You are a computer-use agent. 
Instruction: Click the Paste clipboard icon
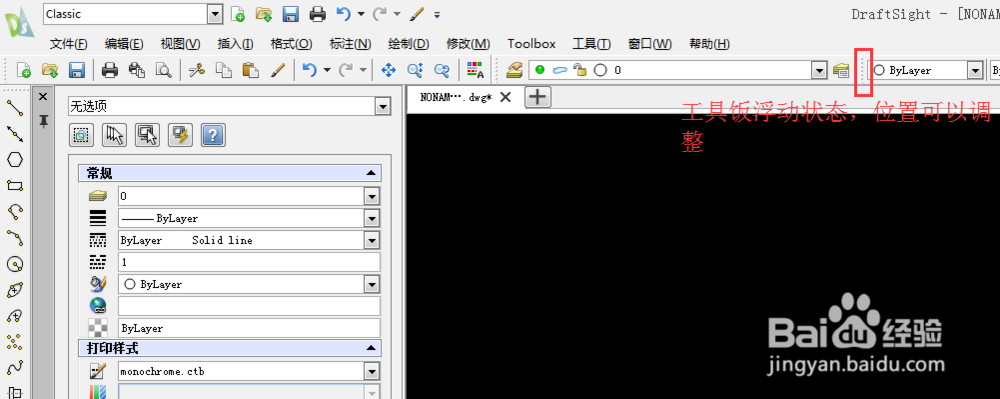(251, 70)
